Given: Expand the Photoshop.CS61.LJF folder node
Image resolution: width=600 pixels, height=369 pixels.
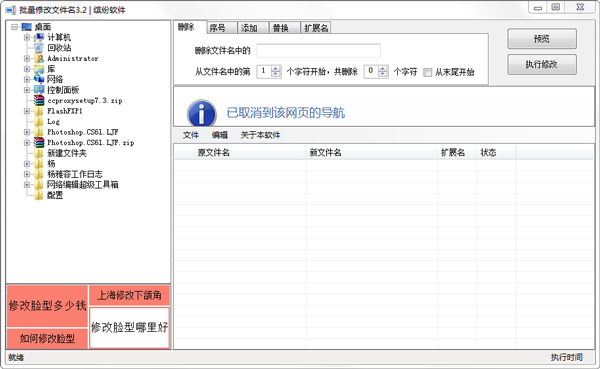Looking at the screenshot, I should point(27,132).
